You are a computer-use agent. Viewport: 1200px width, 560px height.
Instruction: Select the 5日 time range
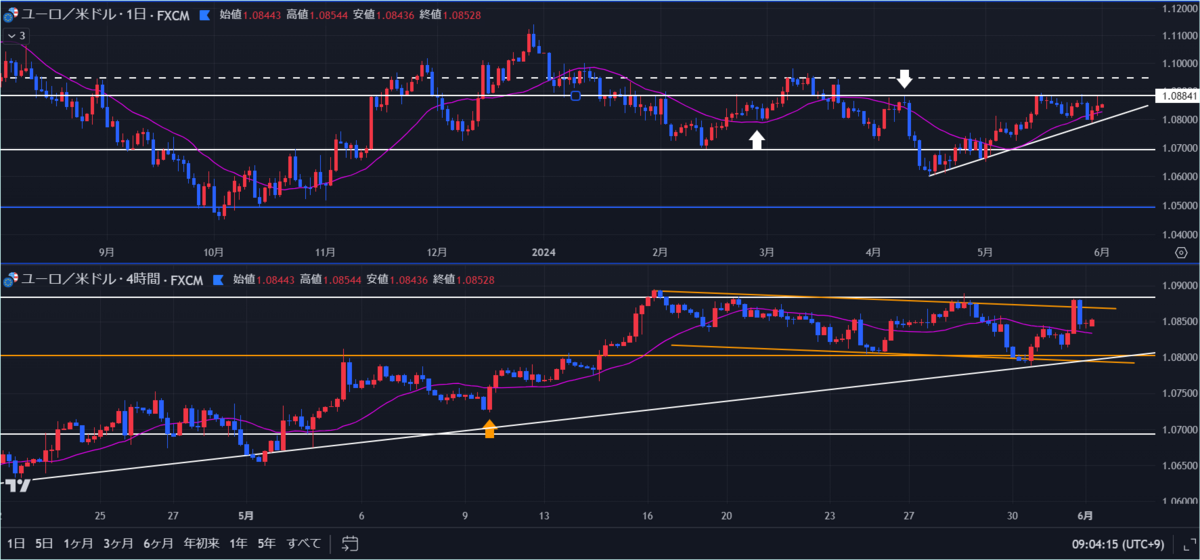(45, 544)
